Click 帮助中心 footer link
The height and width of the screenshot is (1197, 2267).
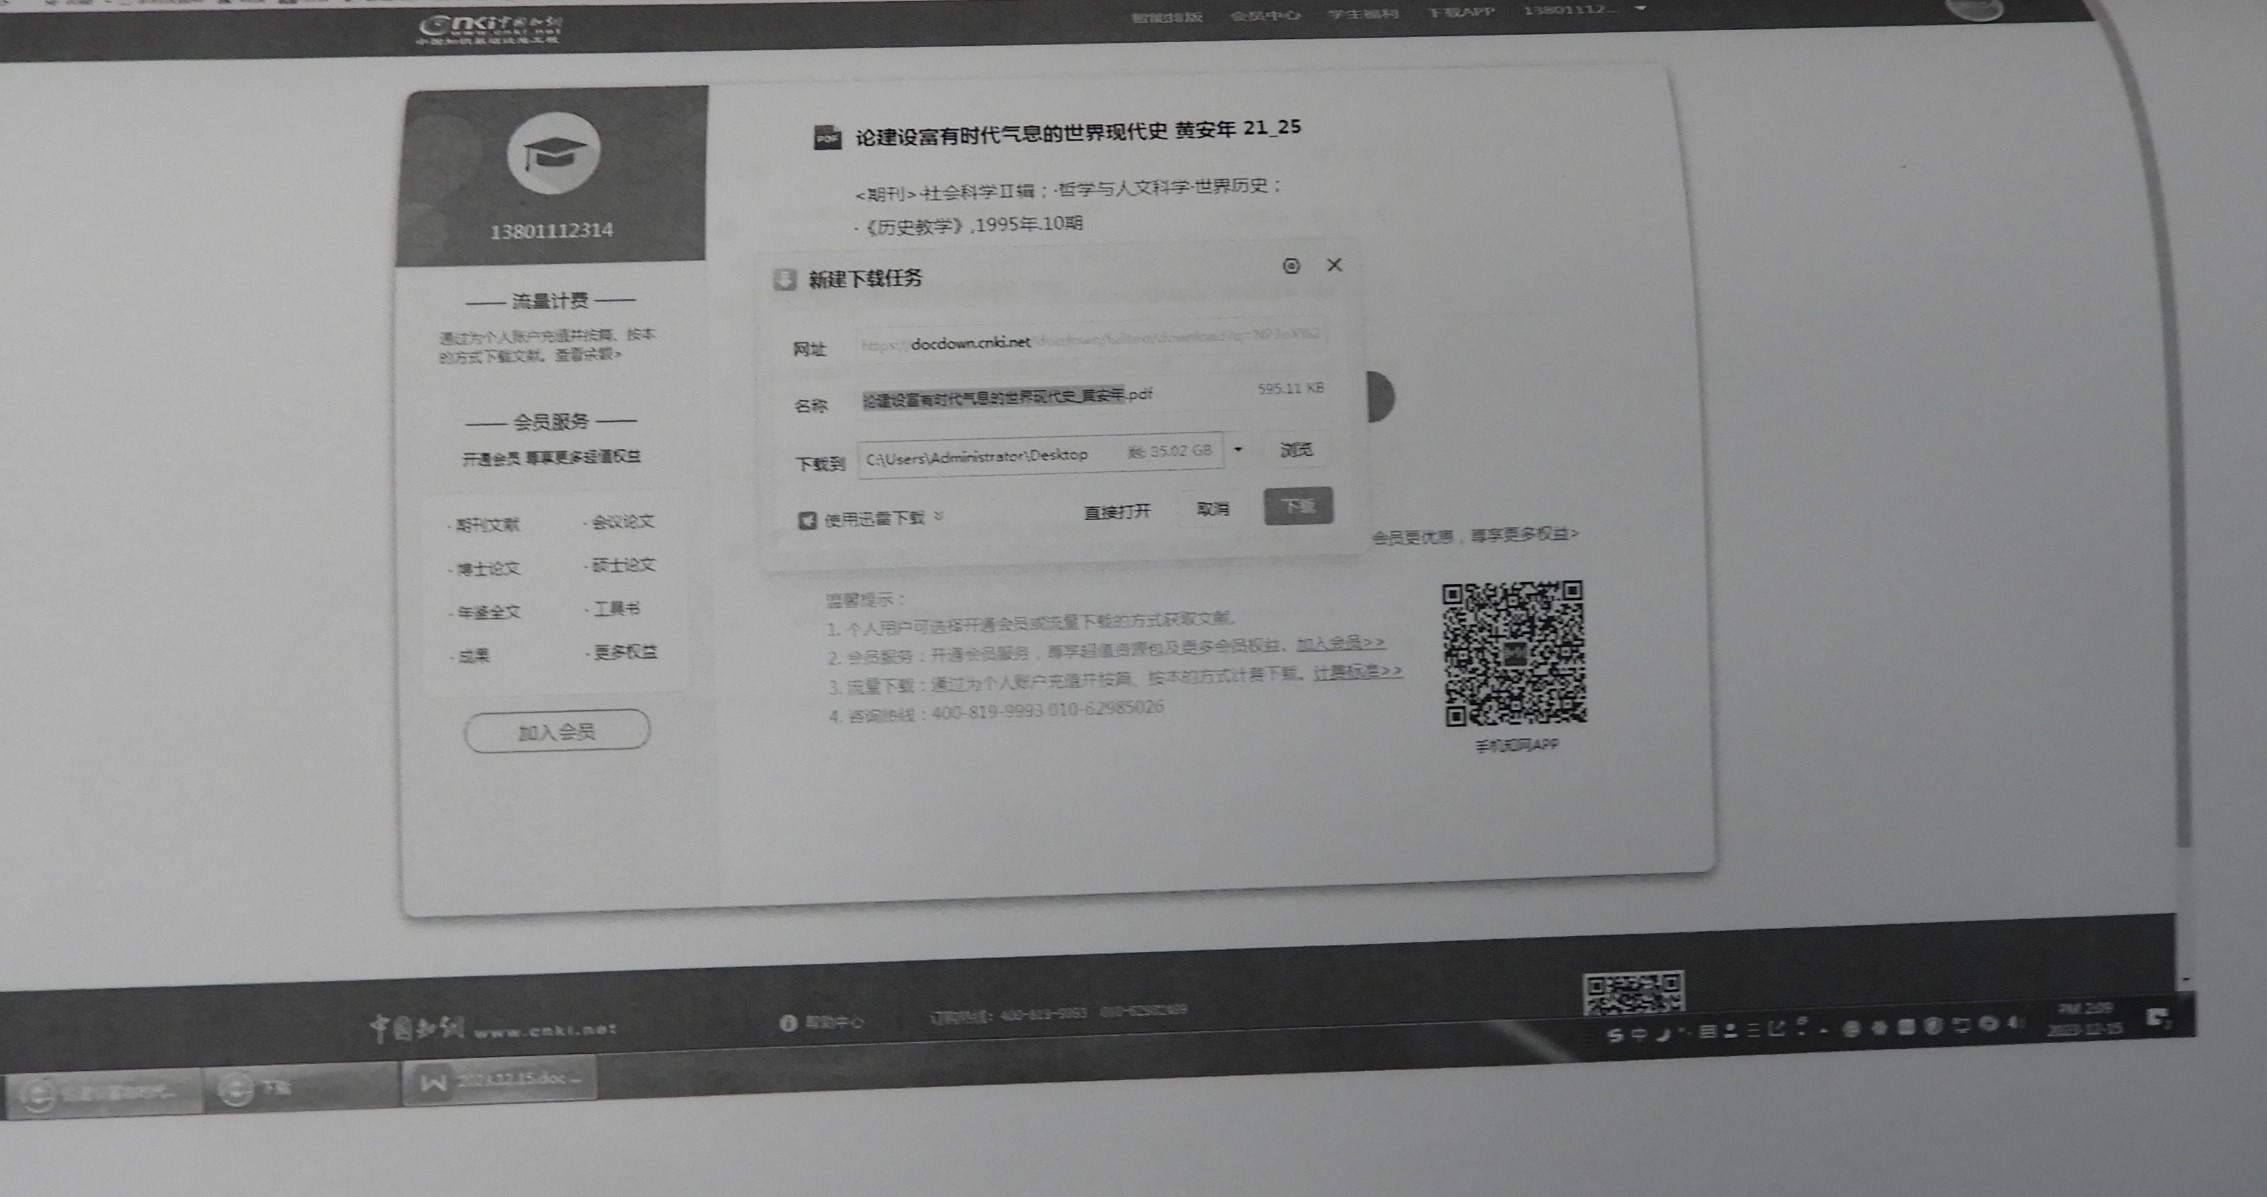[834, 1021]
